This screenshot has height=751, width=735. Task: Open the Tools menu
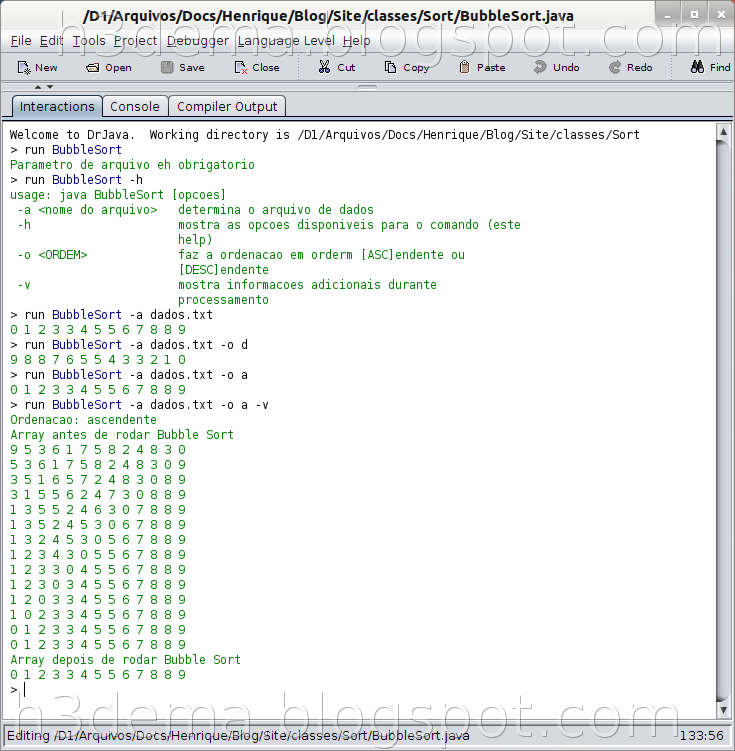pyautogui.click(x=89, y=41)
